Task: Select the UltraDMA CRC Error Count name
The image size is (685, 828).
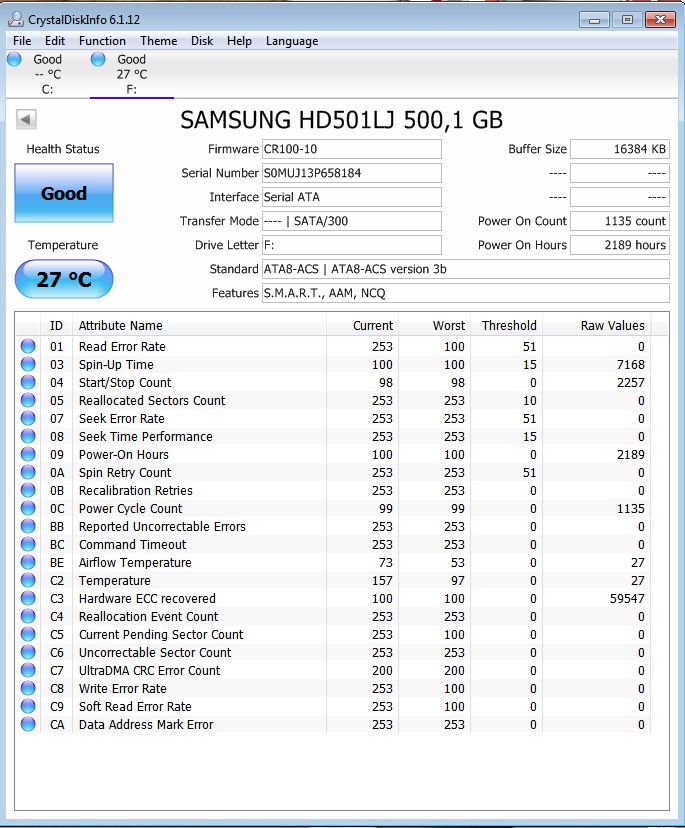Action: click(x=149, y=670)
